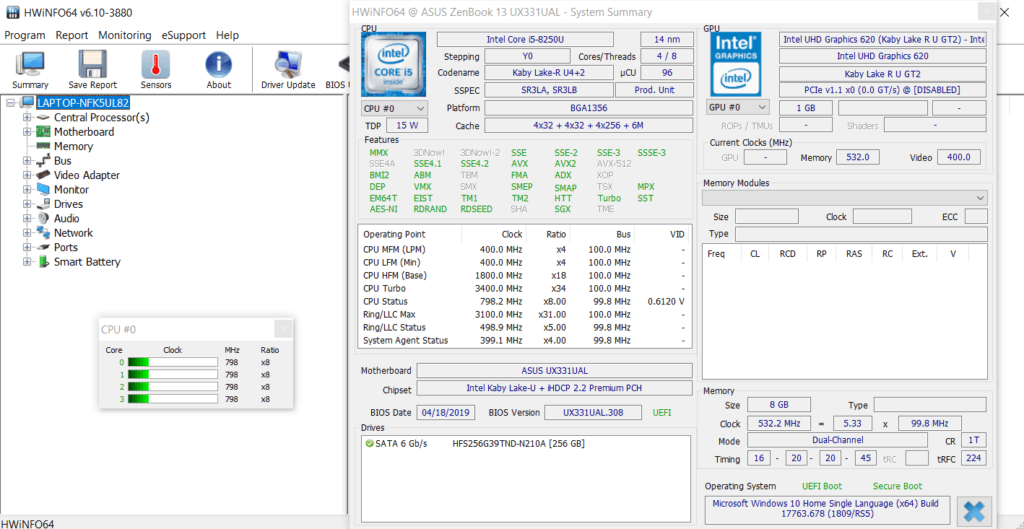Expand the Motherboard node
The width and height of the screenshot is (1024, 529).
pos(27,132)
